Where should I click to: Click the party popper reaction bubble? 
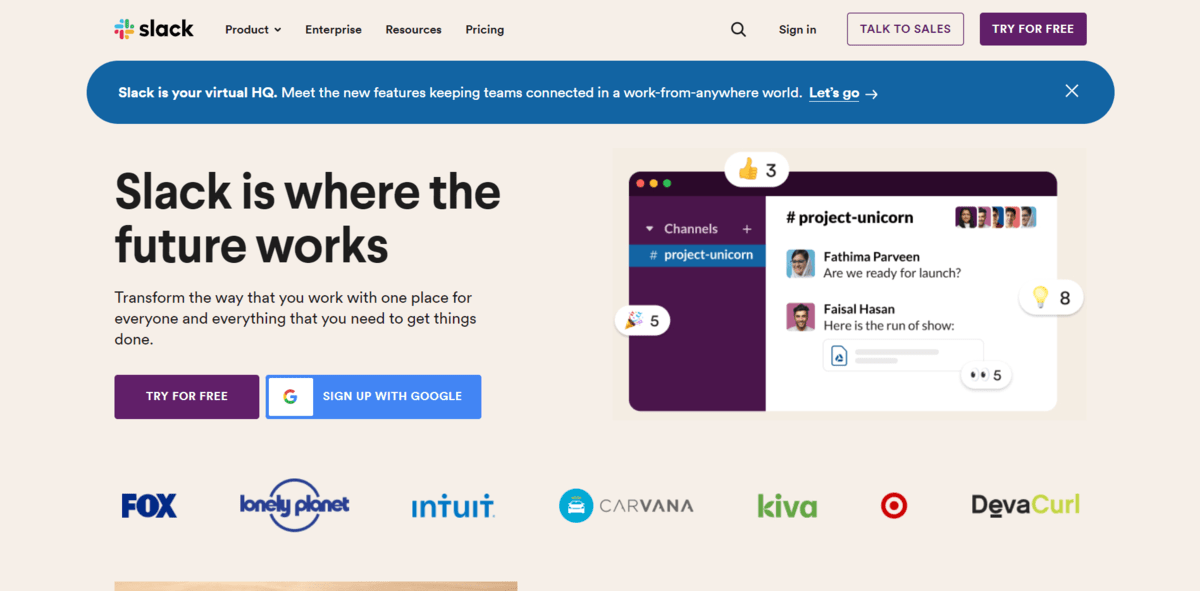pos(642,320)
